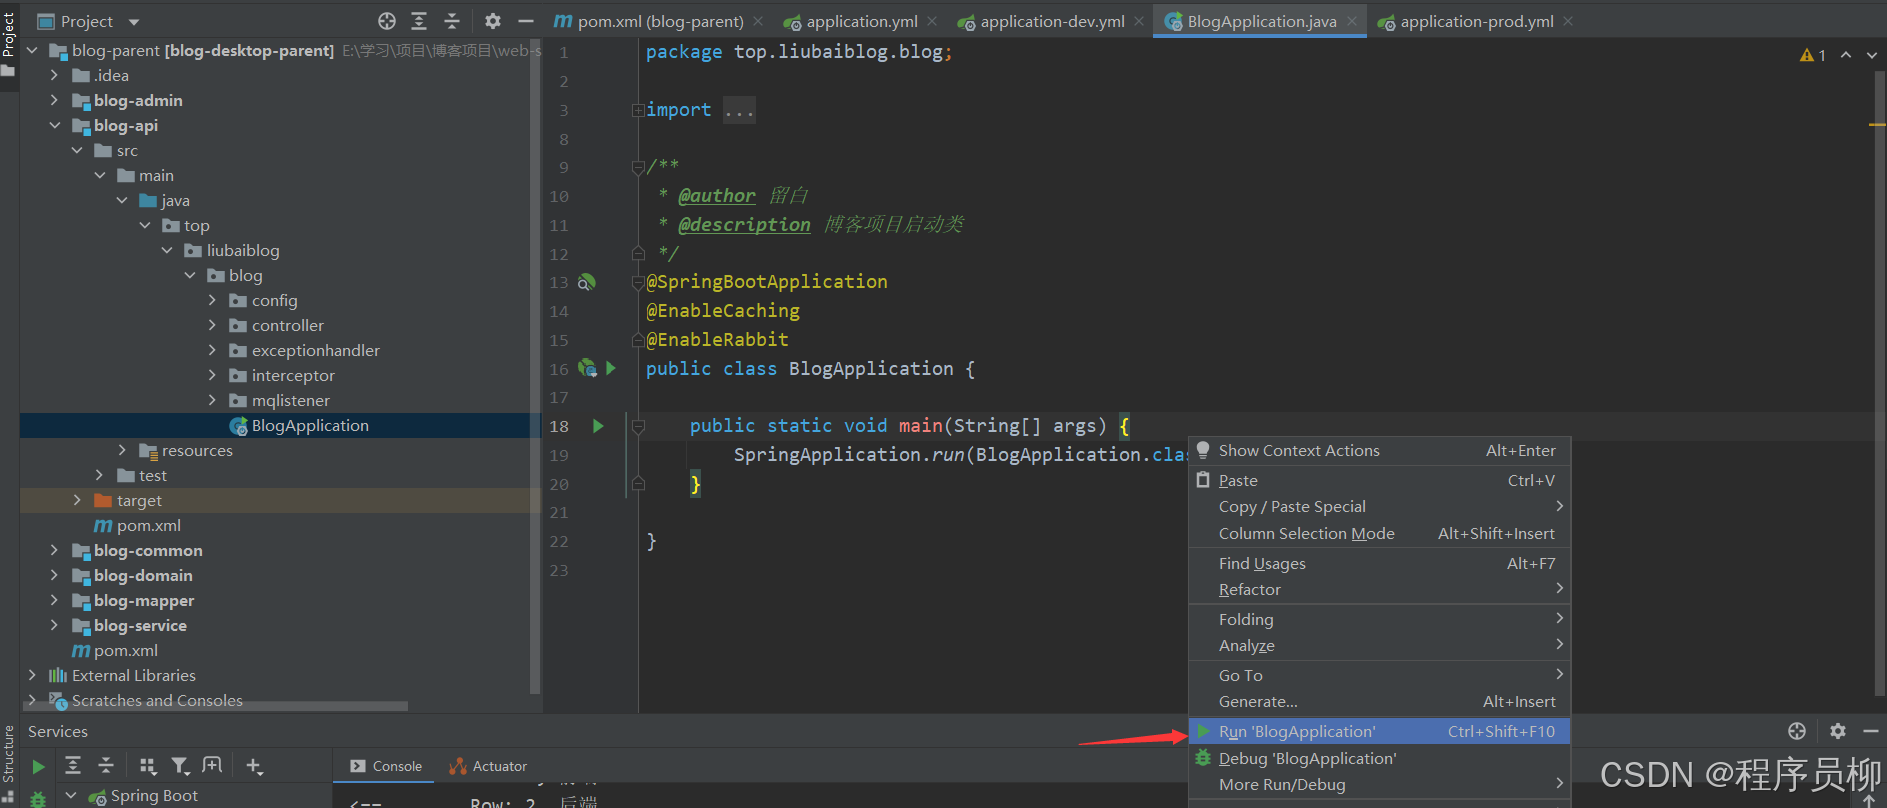
Task: Click Collapse All icon in Project panel
Action: [x=452, y=21]
